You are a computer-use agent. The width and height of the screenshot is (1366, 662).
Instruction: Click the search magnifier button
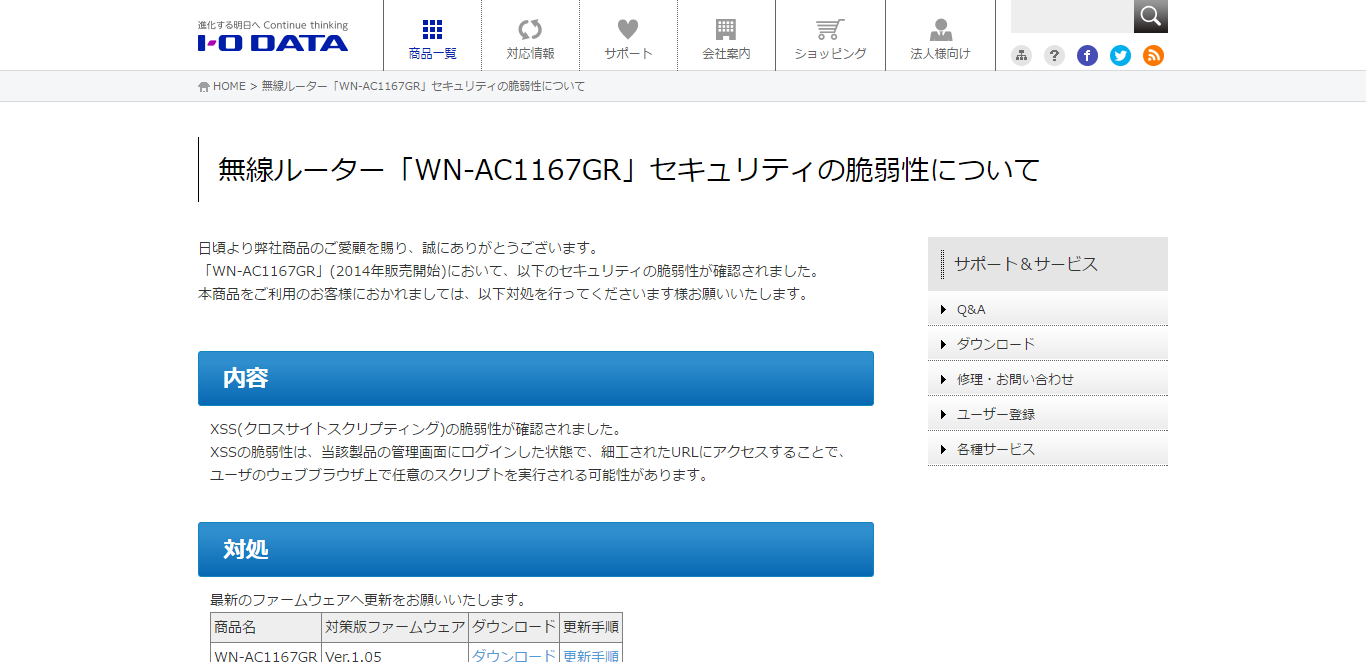point(1151,16)
